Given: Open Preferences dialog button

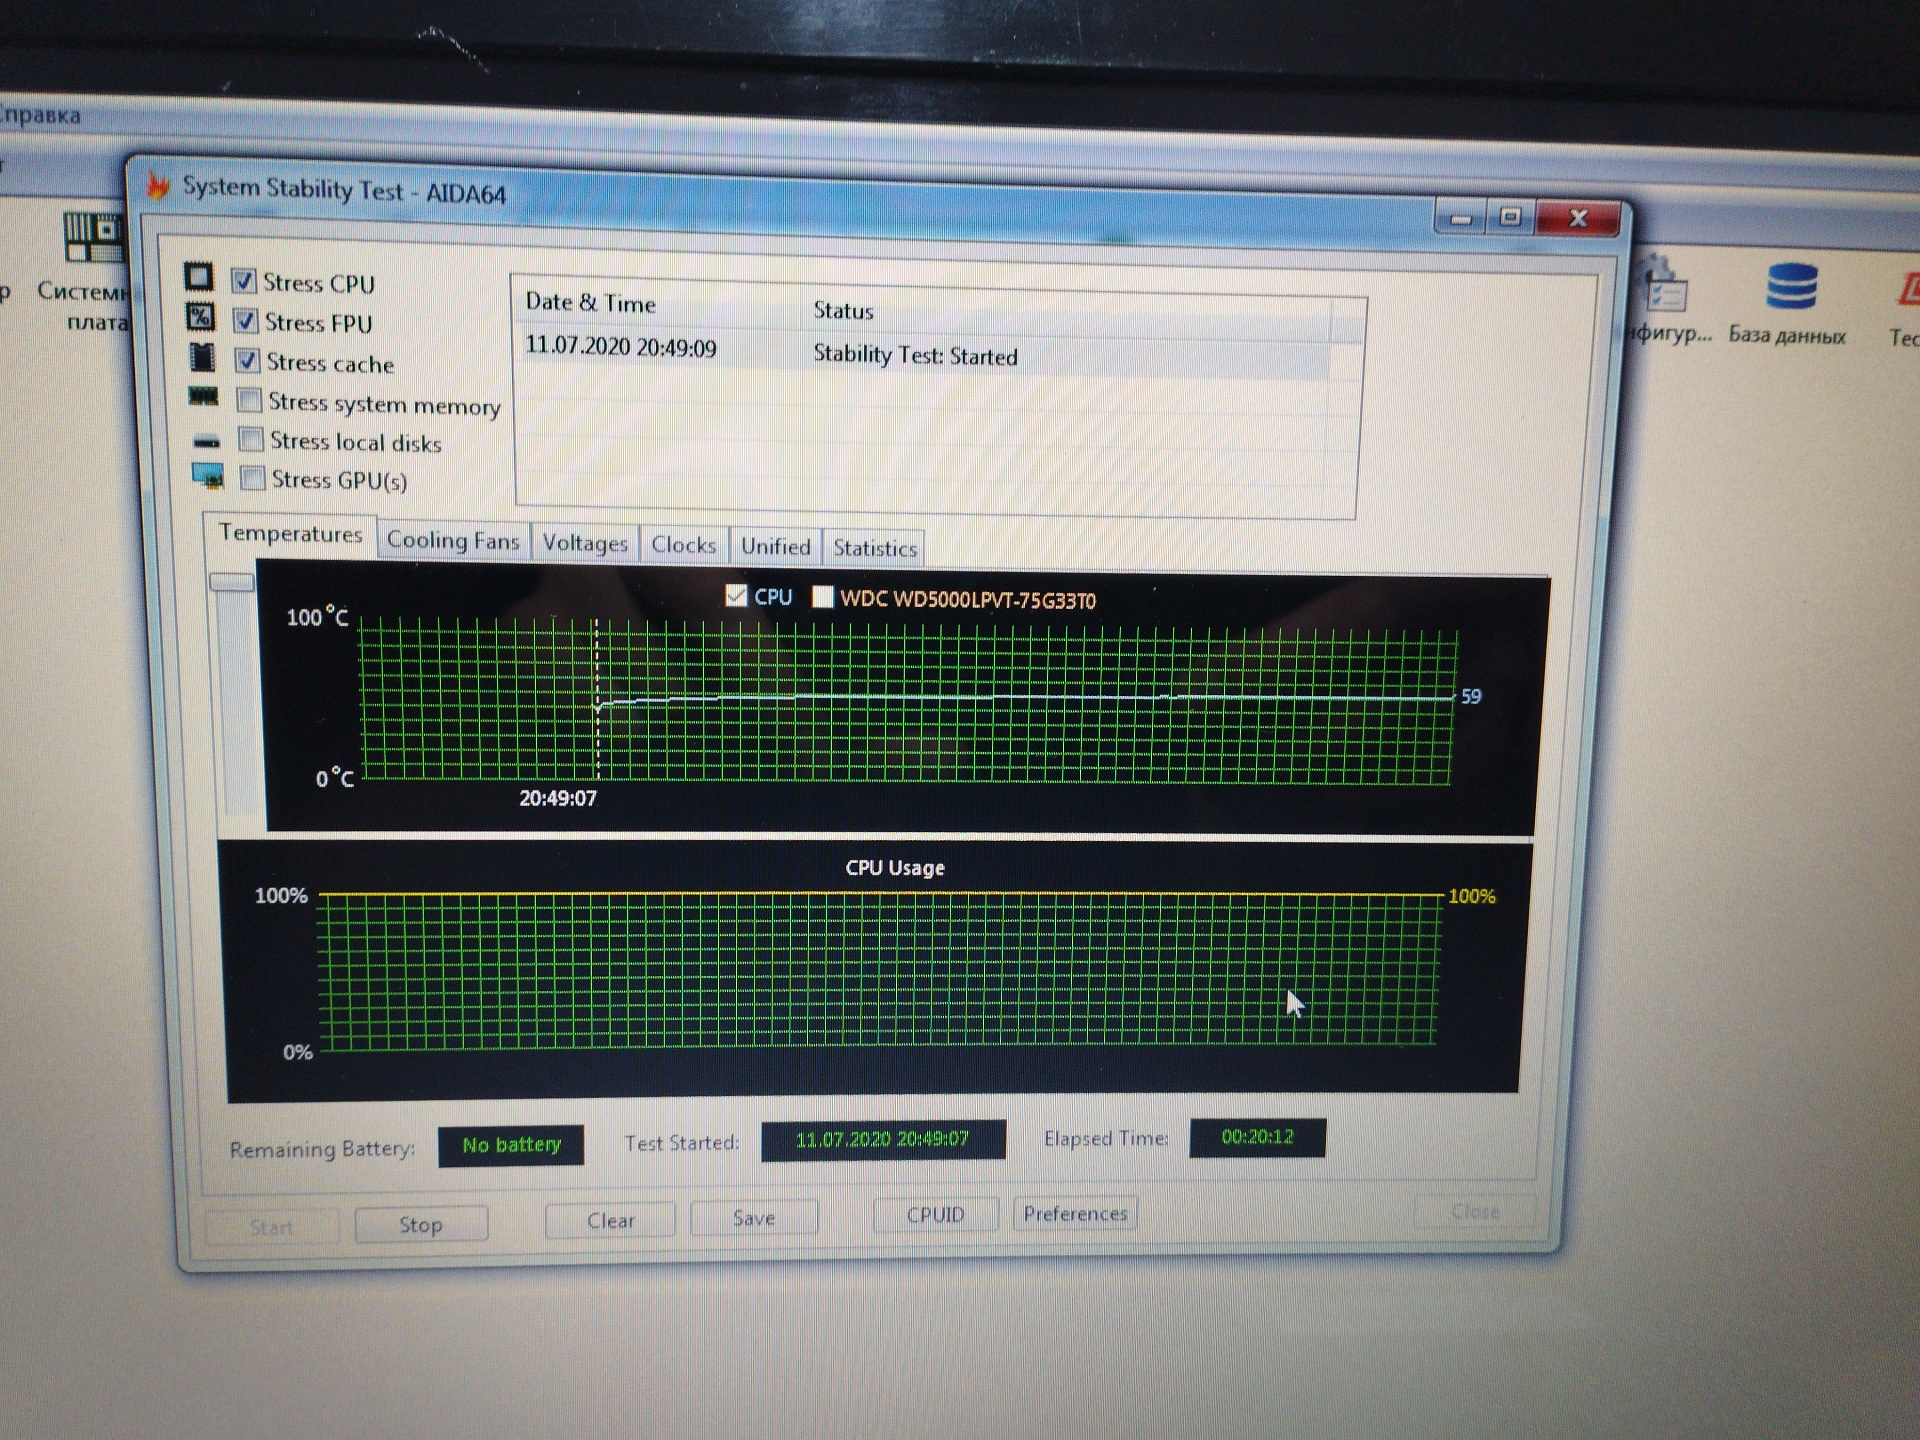Looking at the screenshot, I should coord(1075,1213).
